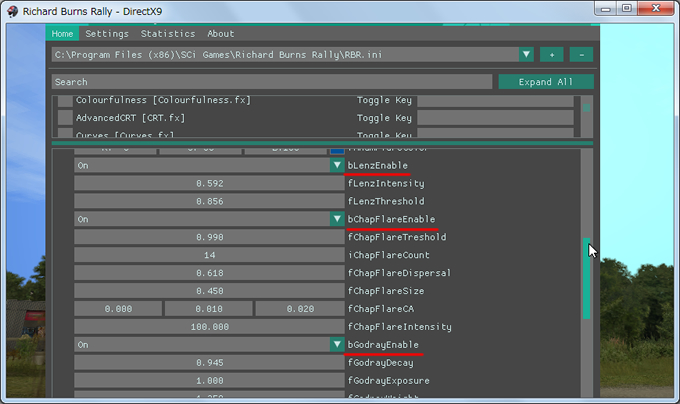Click the fChapFlareIntensity value 100.000
Screen dimensions: 680x404
coord(209,327)
